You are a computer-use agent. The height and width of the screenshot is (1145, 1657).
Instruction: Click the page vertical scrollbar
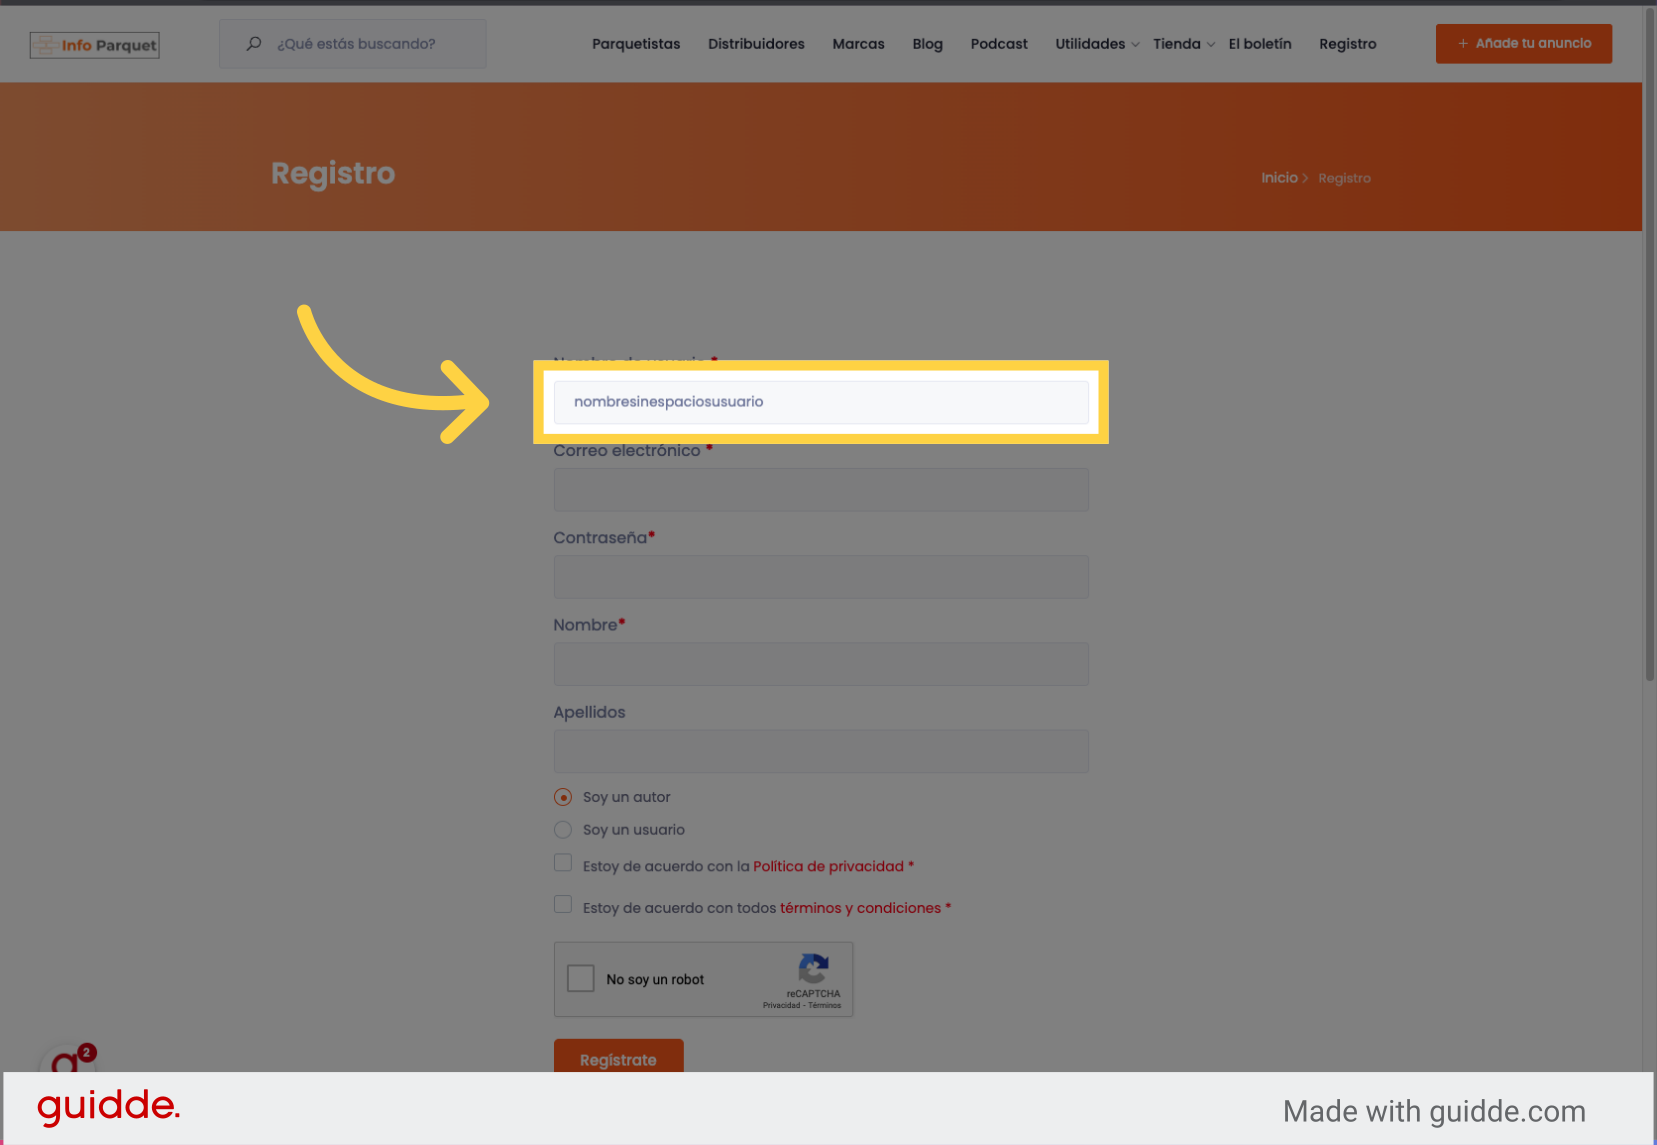point(1649,345)
